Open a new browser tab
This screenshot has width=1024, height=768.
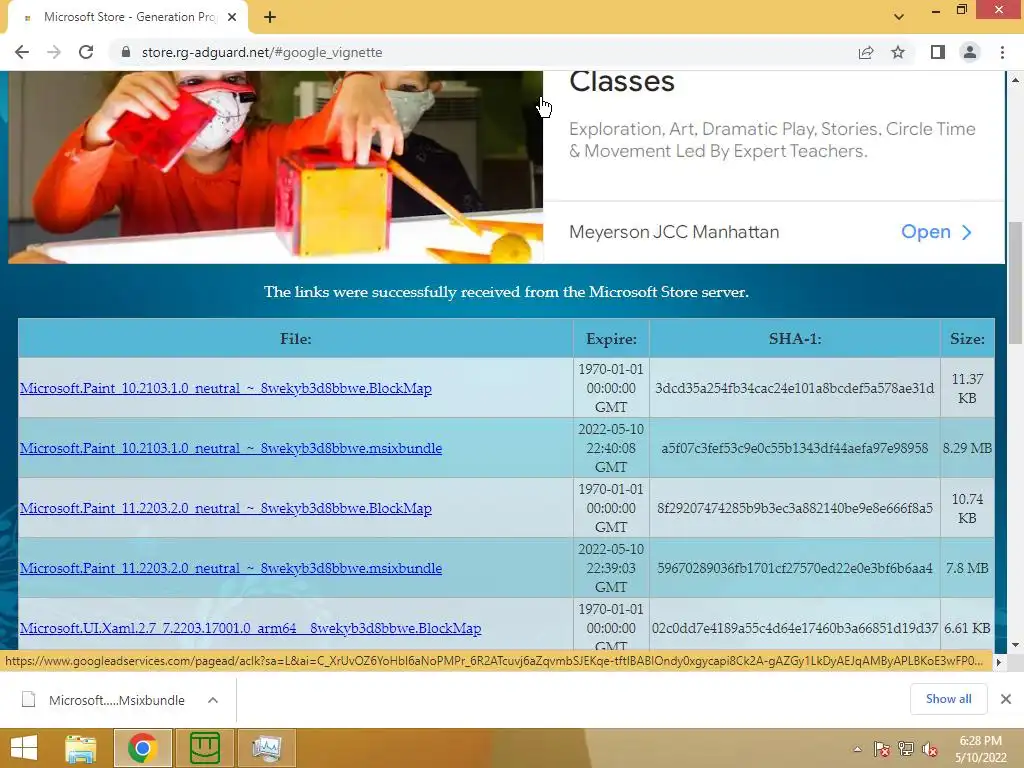pyautogui.click(x=270, y=17)
